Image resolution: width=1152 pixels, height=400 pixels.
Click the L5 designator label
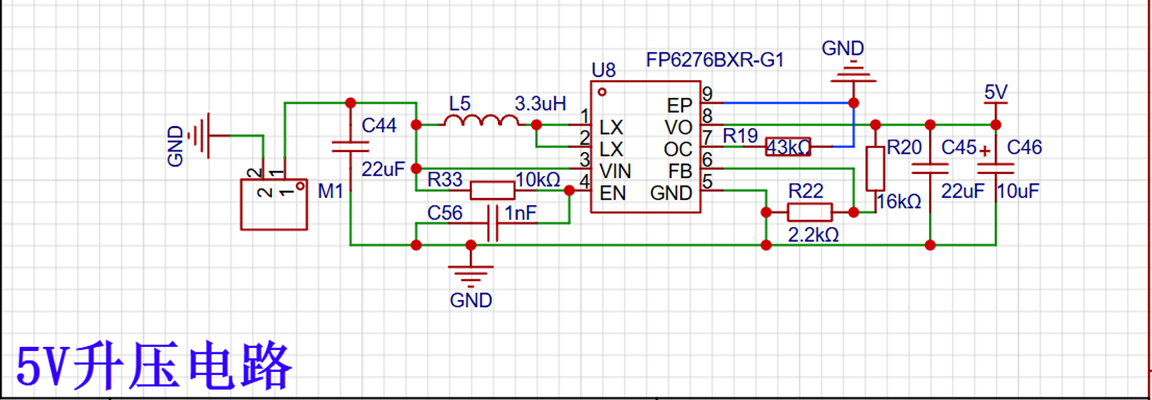pyautogui.click(x=460, y=102)
